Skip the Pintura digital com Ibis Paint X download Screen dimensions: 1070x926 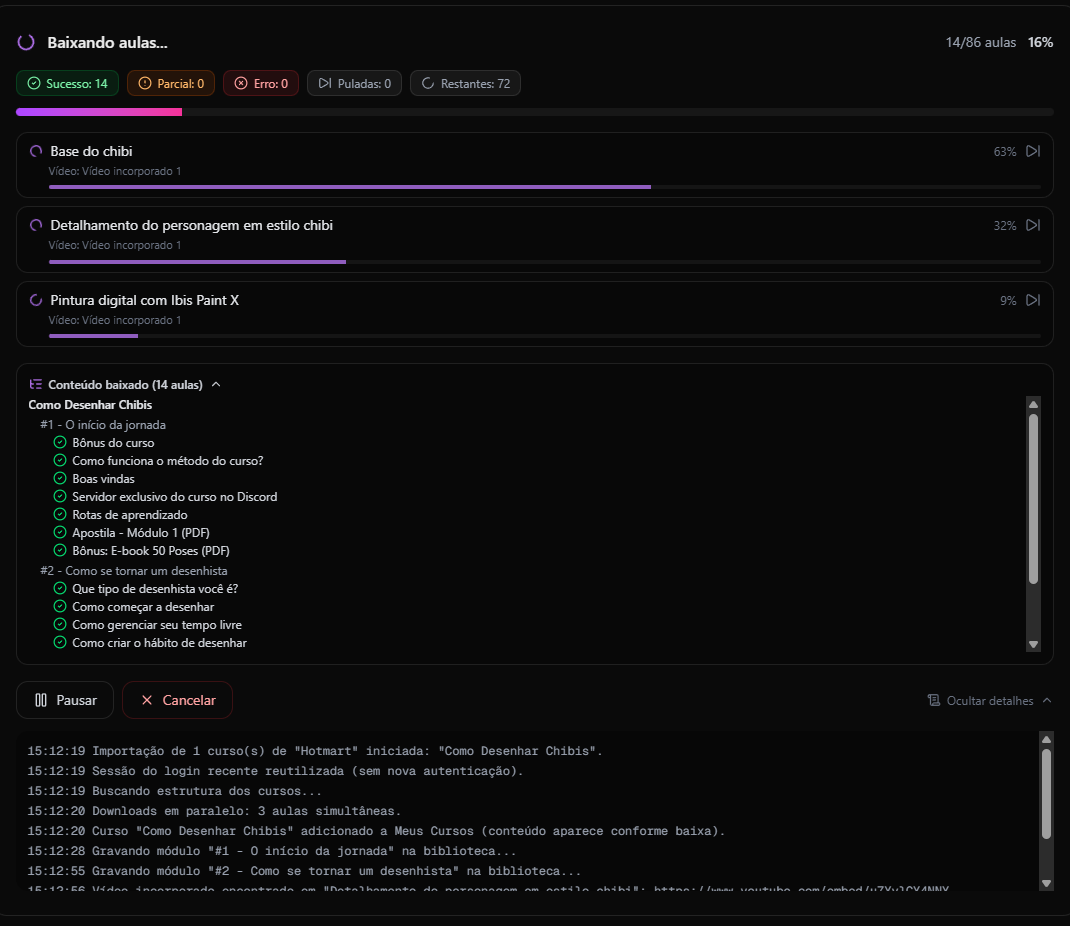click(x=1033, y=300)
